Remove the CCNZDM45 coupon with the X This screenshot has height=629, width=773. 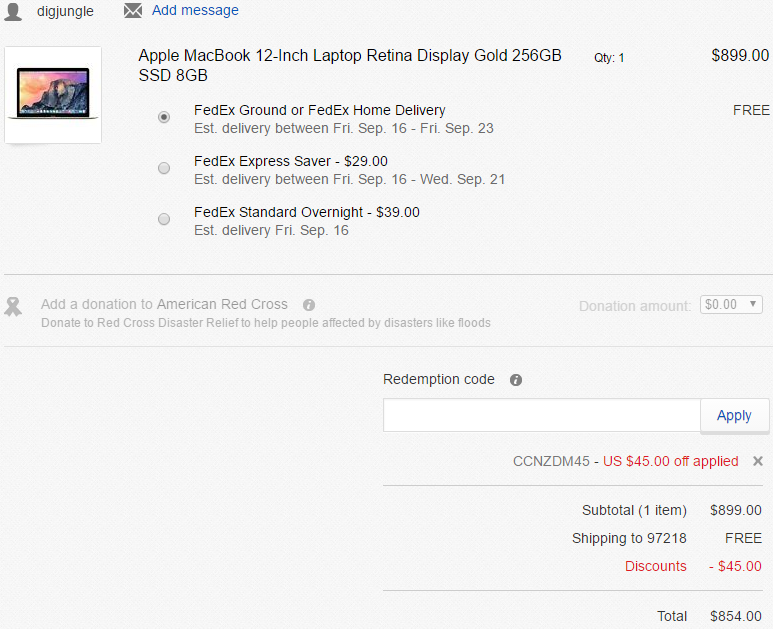tap(758, 461)
